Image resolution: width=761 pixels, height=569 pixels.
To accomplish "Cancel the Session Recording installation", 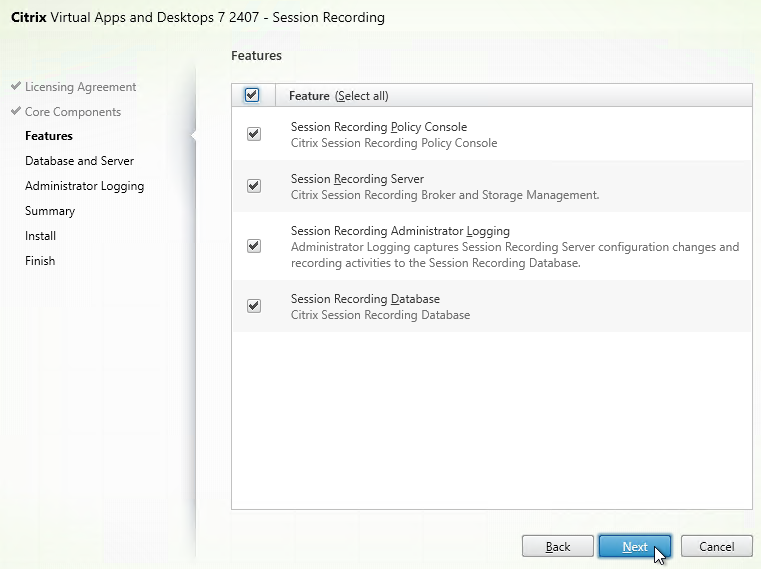I will pyautogui.click(x=716, y=547).
